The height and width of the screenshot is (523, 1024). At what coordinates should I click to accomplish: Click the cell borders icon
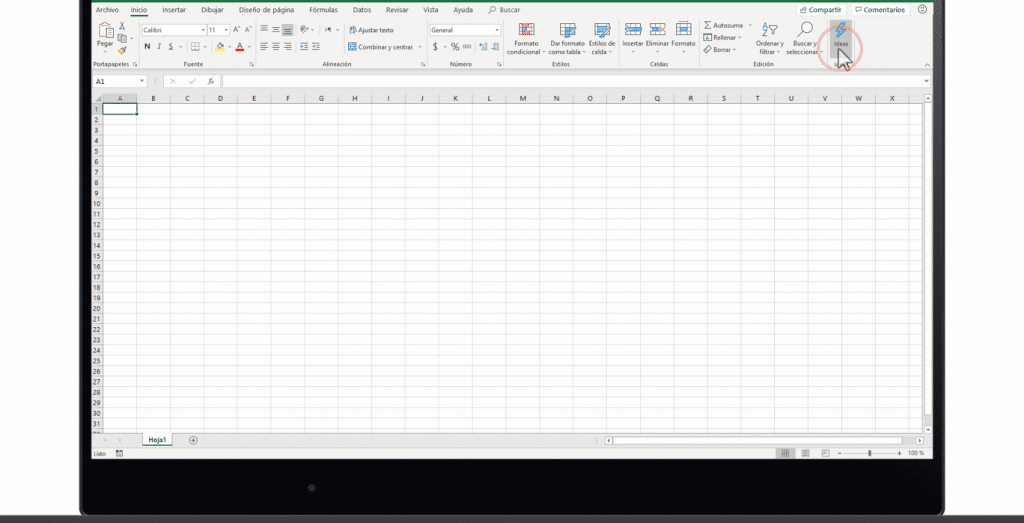click(195, 46)
